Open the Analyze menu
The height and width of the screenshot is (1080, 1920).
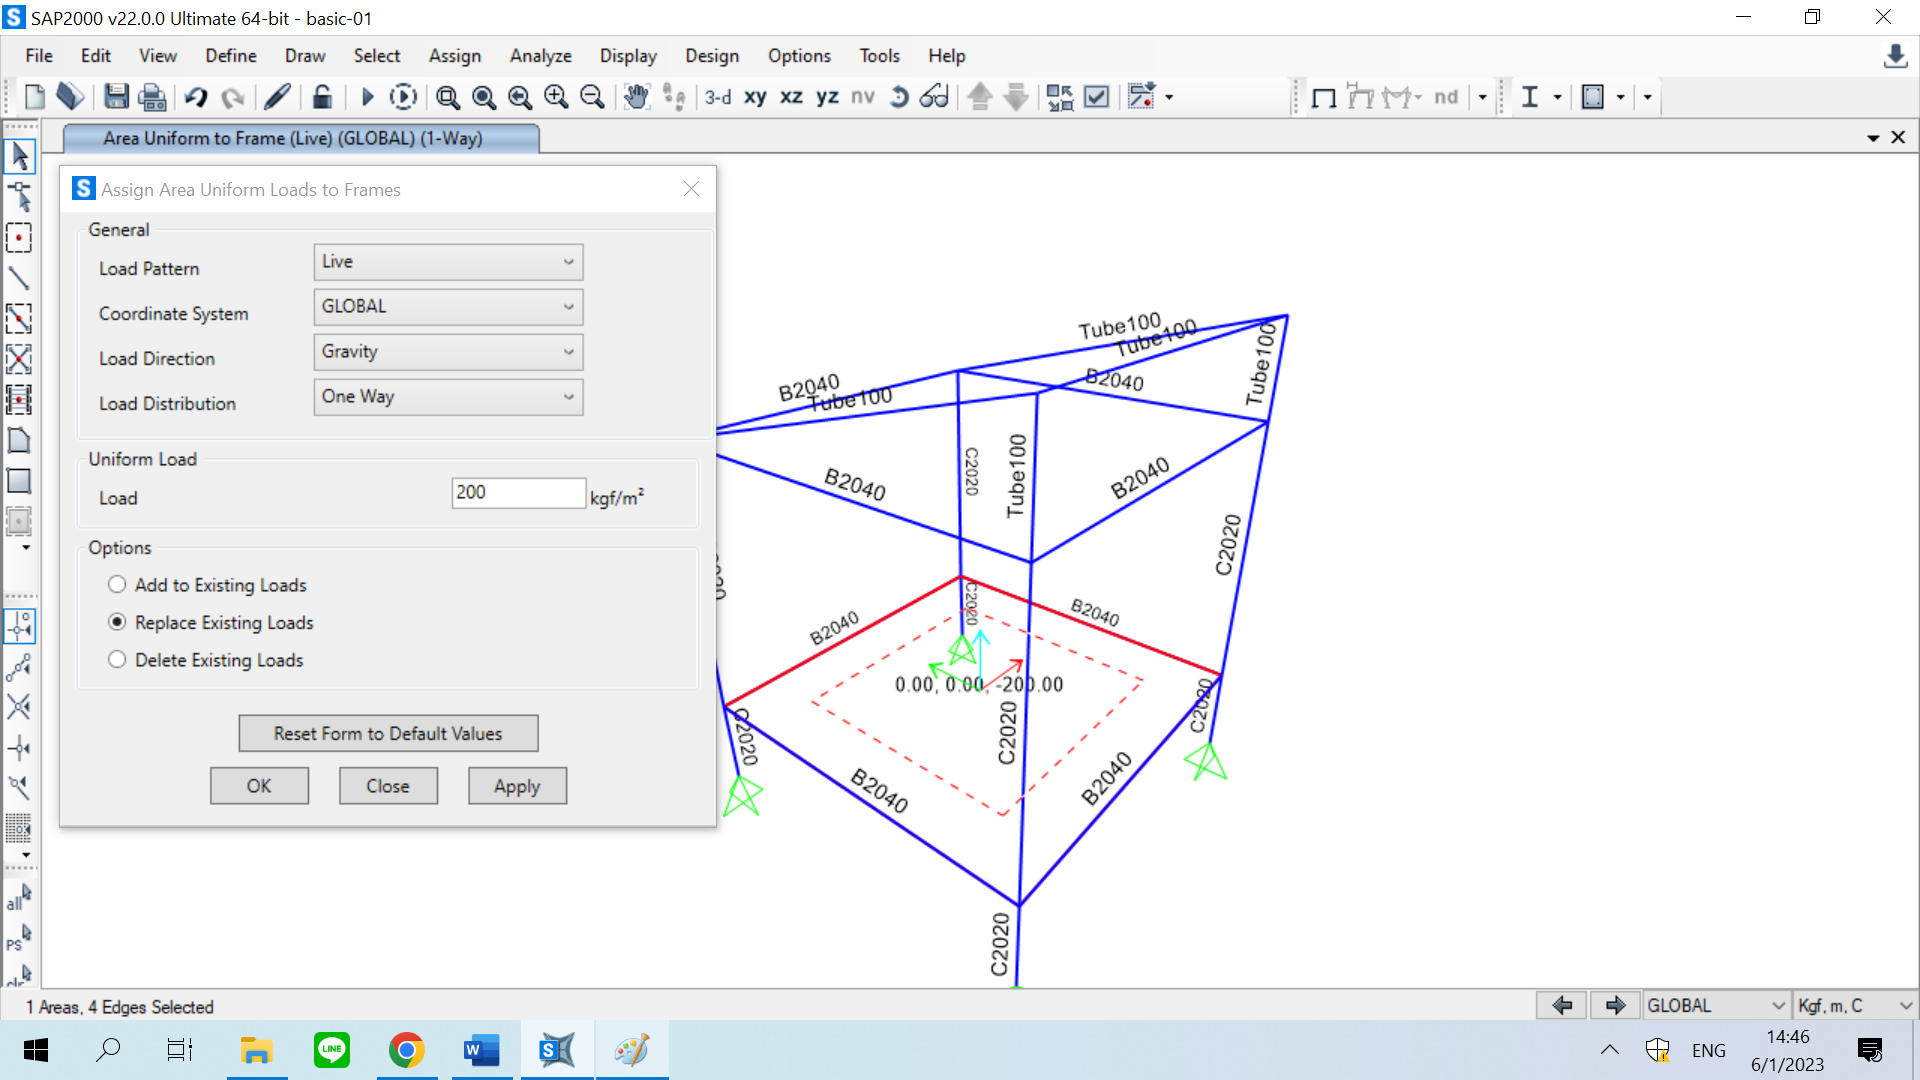(540, 56)
